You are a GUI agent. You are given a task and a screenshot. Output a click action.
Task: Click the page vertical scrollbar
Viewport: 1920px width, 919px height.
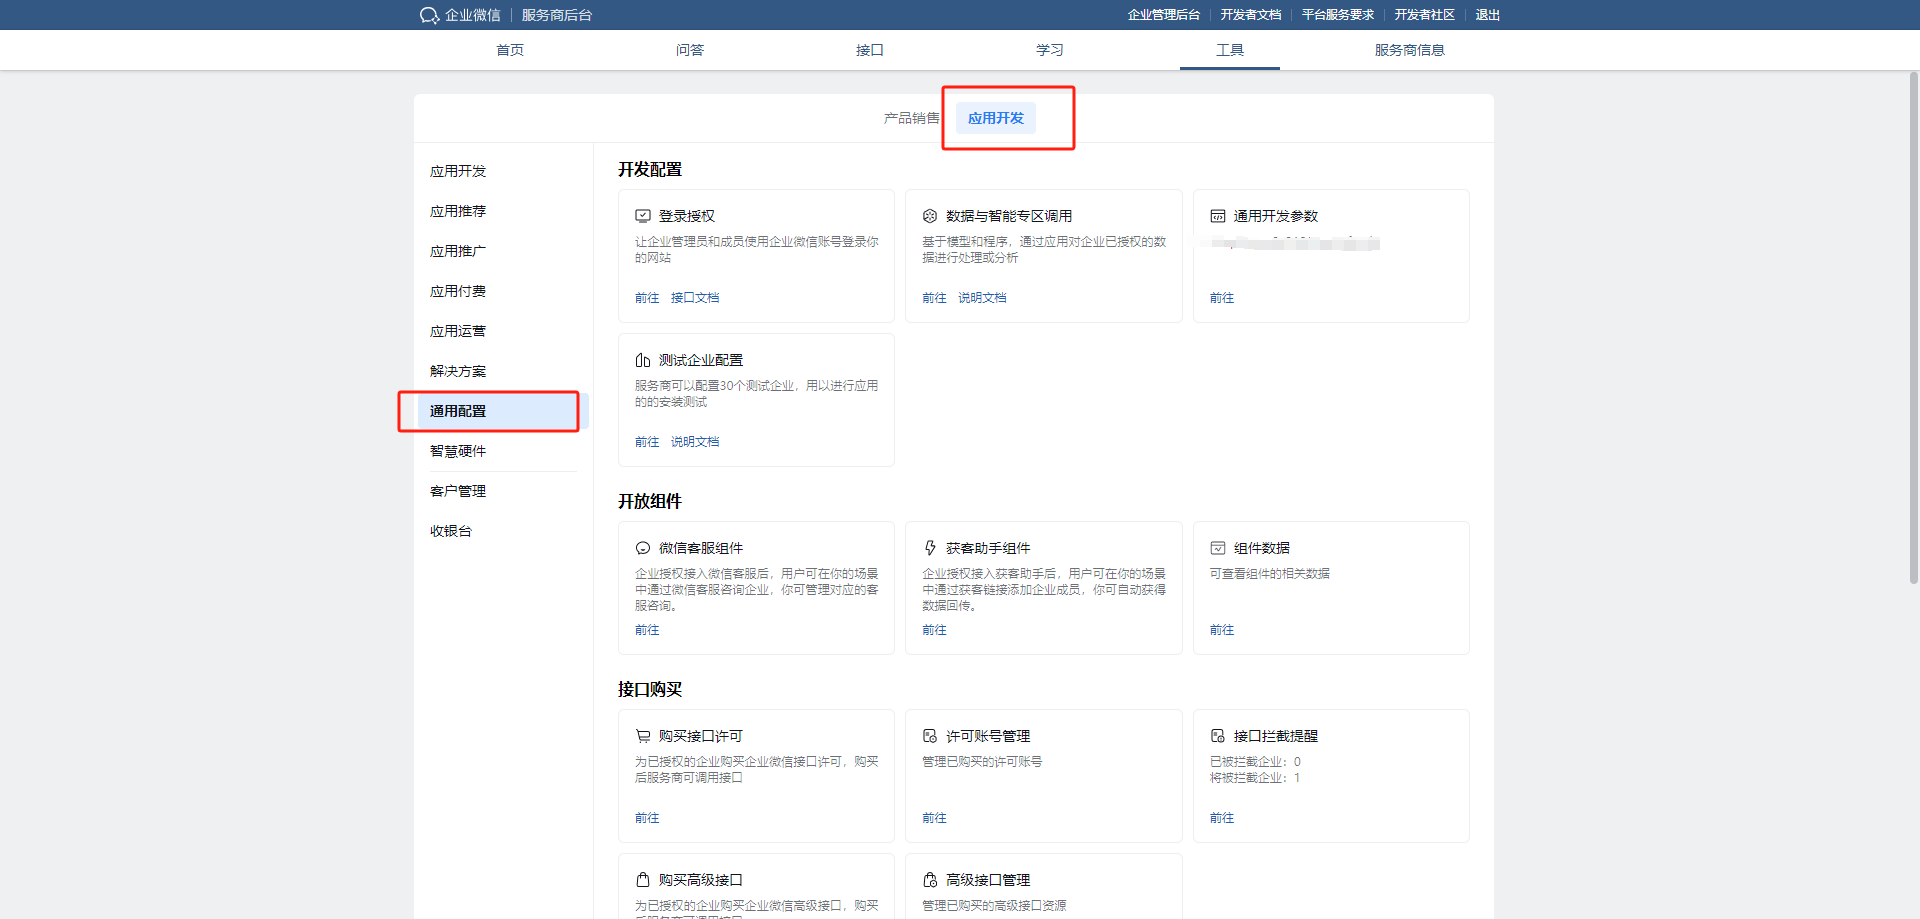point(1913,330)
